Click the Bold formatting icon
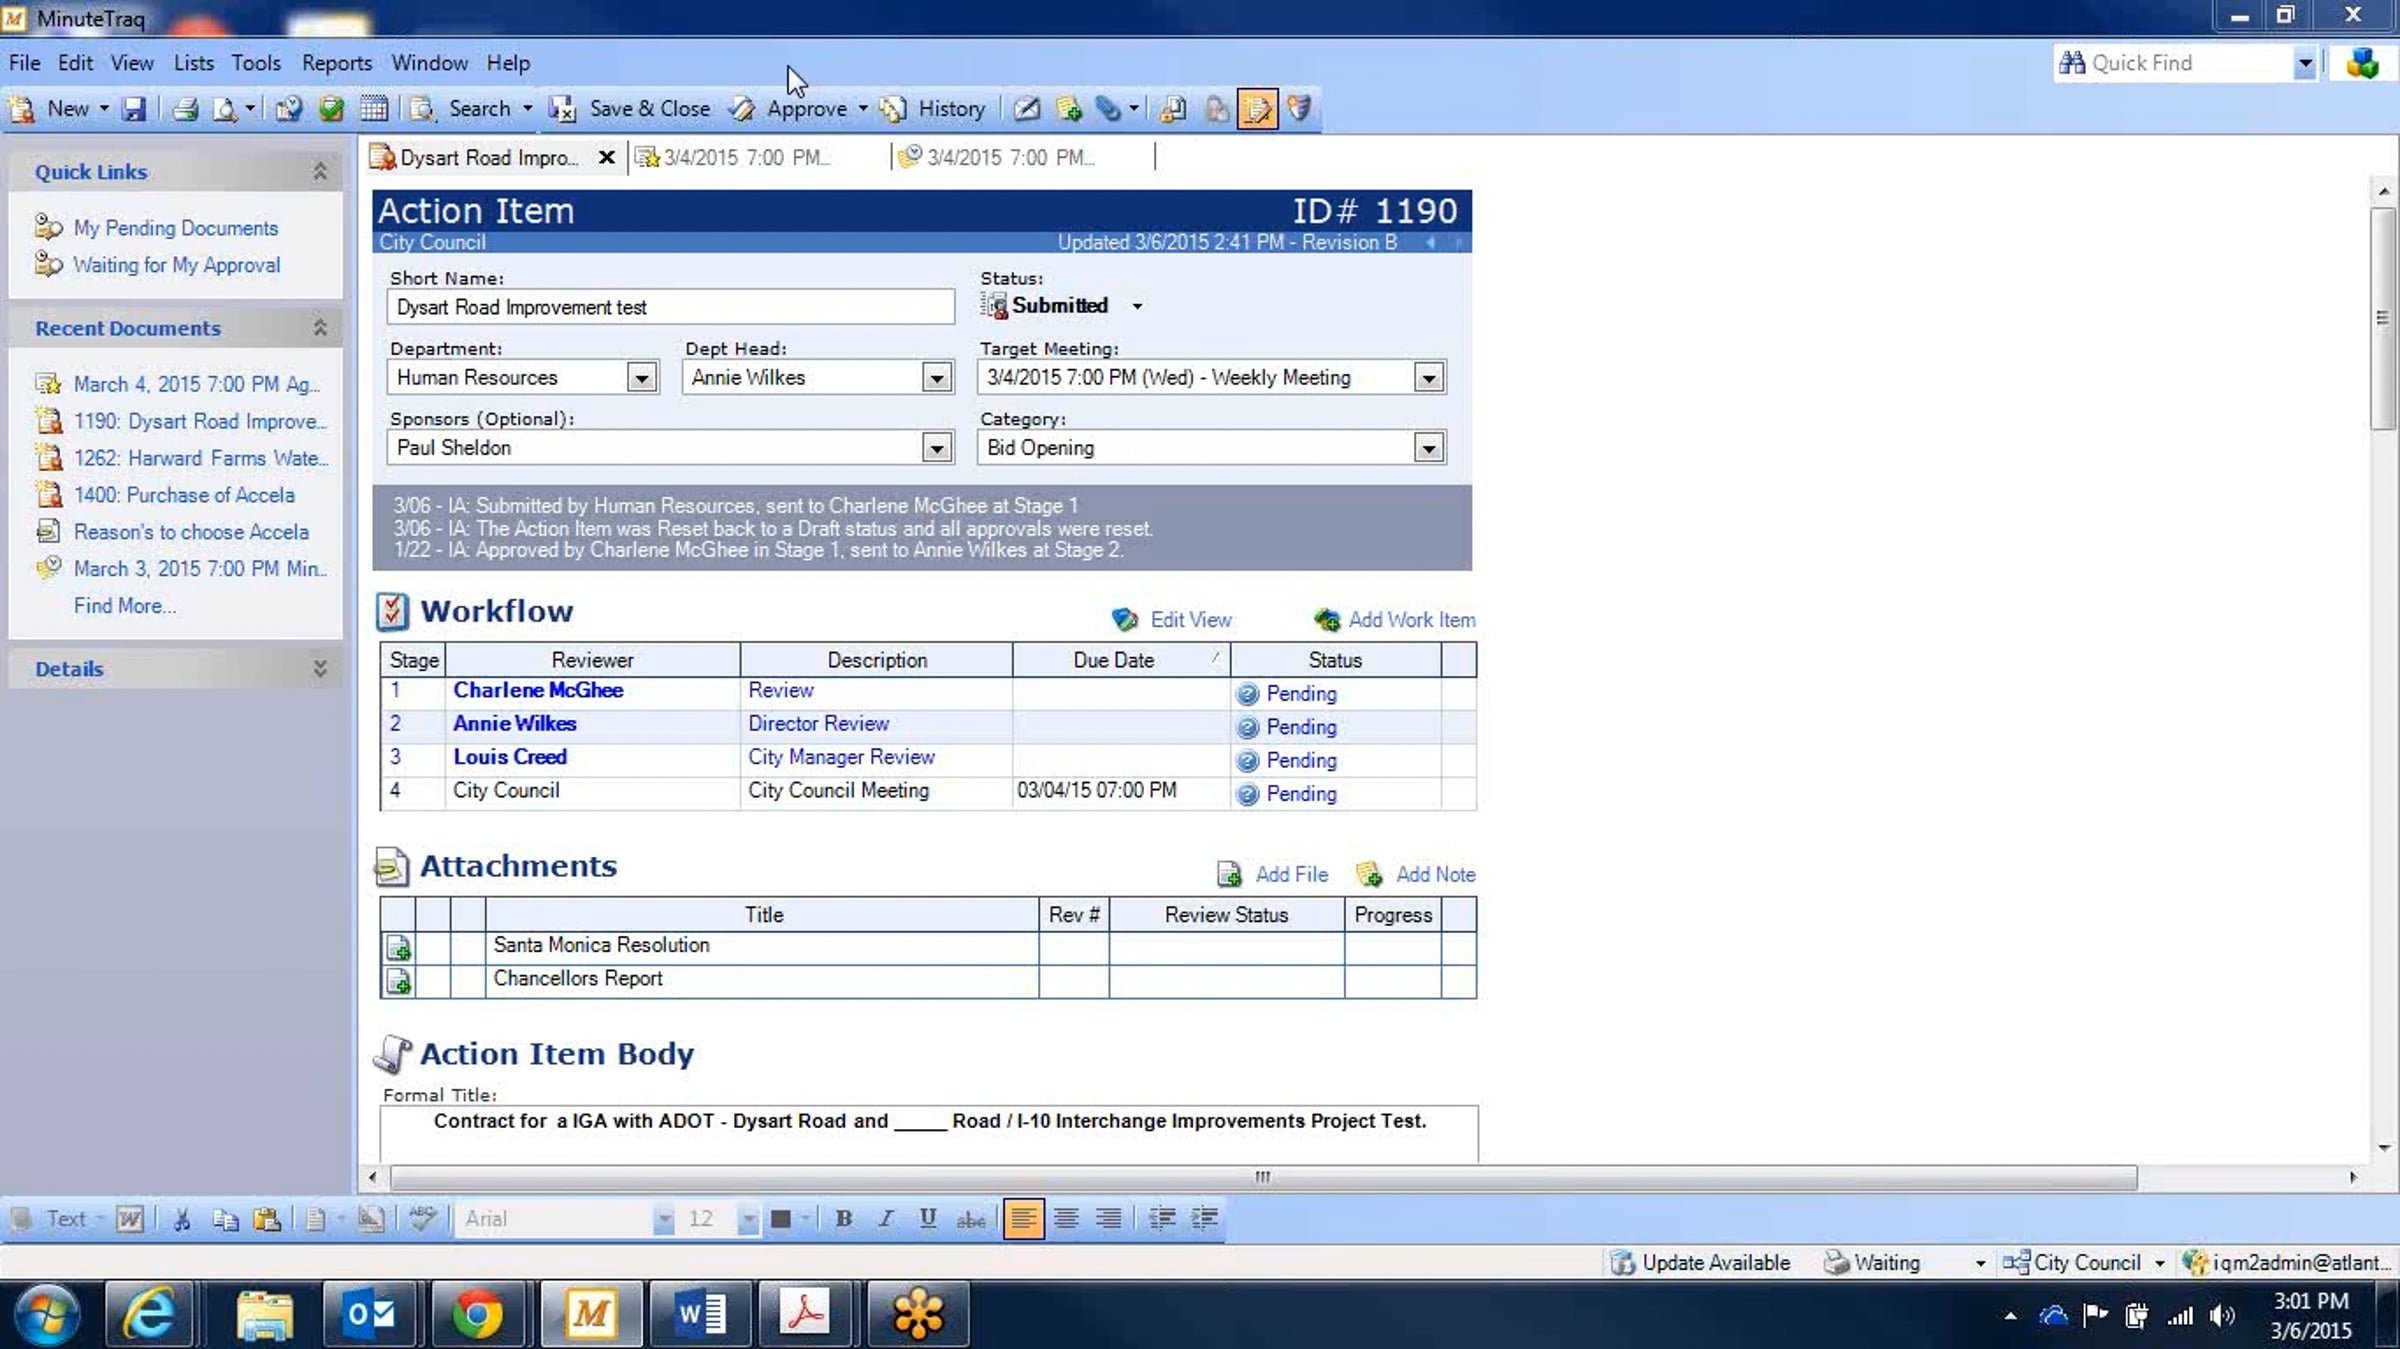 coord(843,1218)
